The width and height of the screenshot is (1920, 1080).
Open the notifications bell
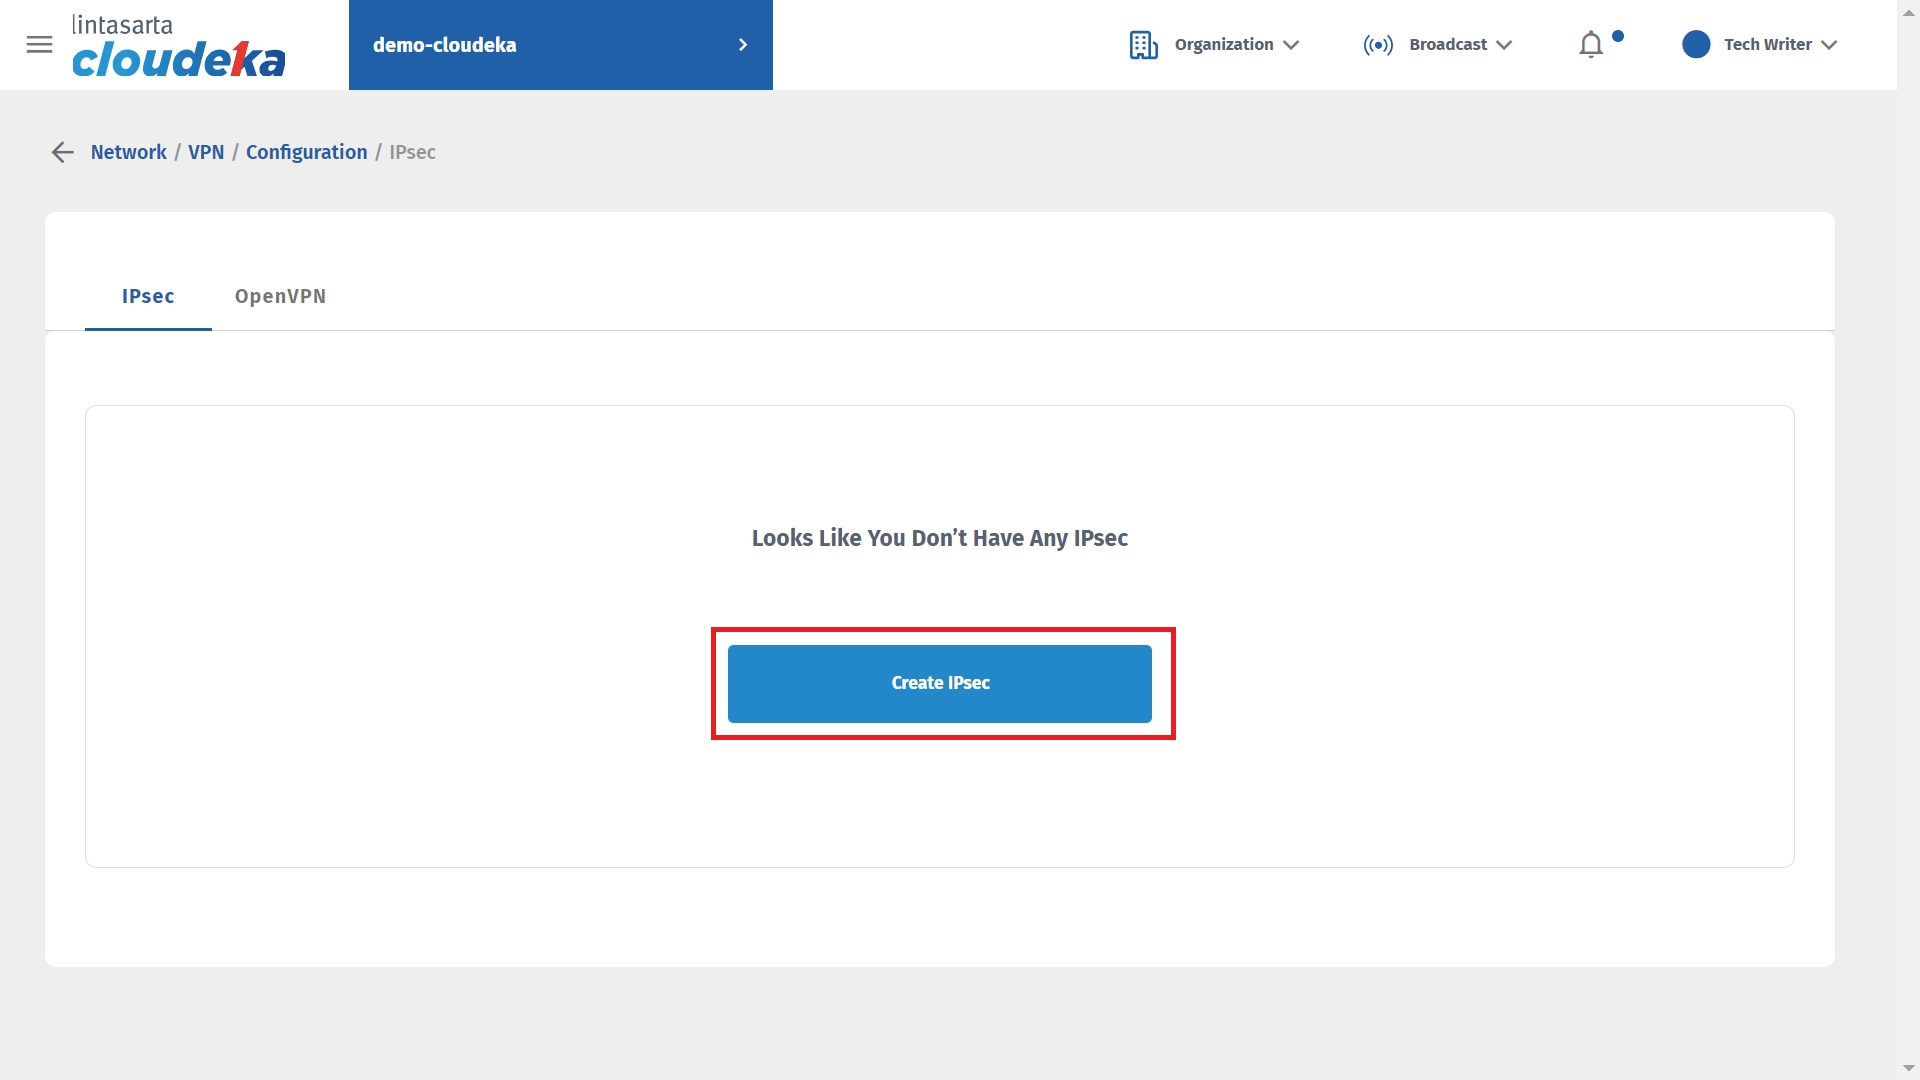[1591, 45]
